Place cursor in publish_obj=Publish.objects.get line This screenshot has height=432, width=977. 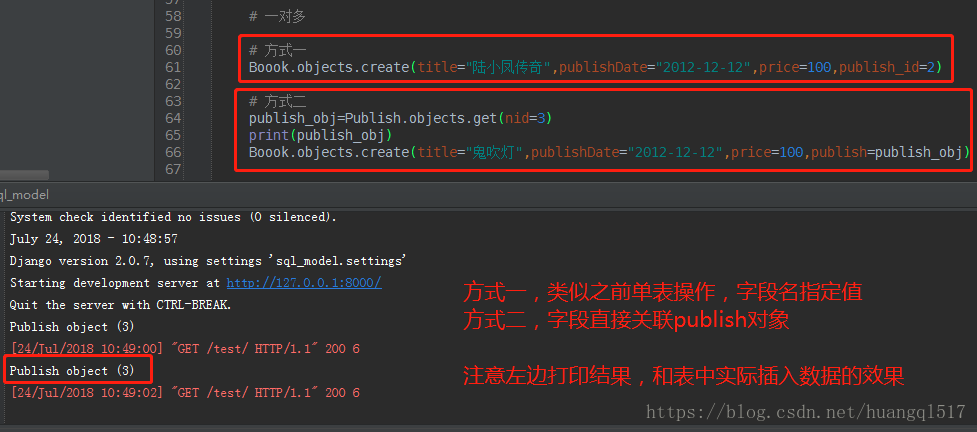pyautogui.click(x=401, y=118)
